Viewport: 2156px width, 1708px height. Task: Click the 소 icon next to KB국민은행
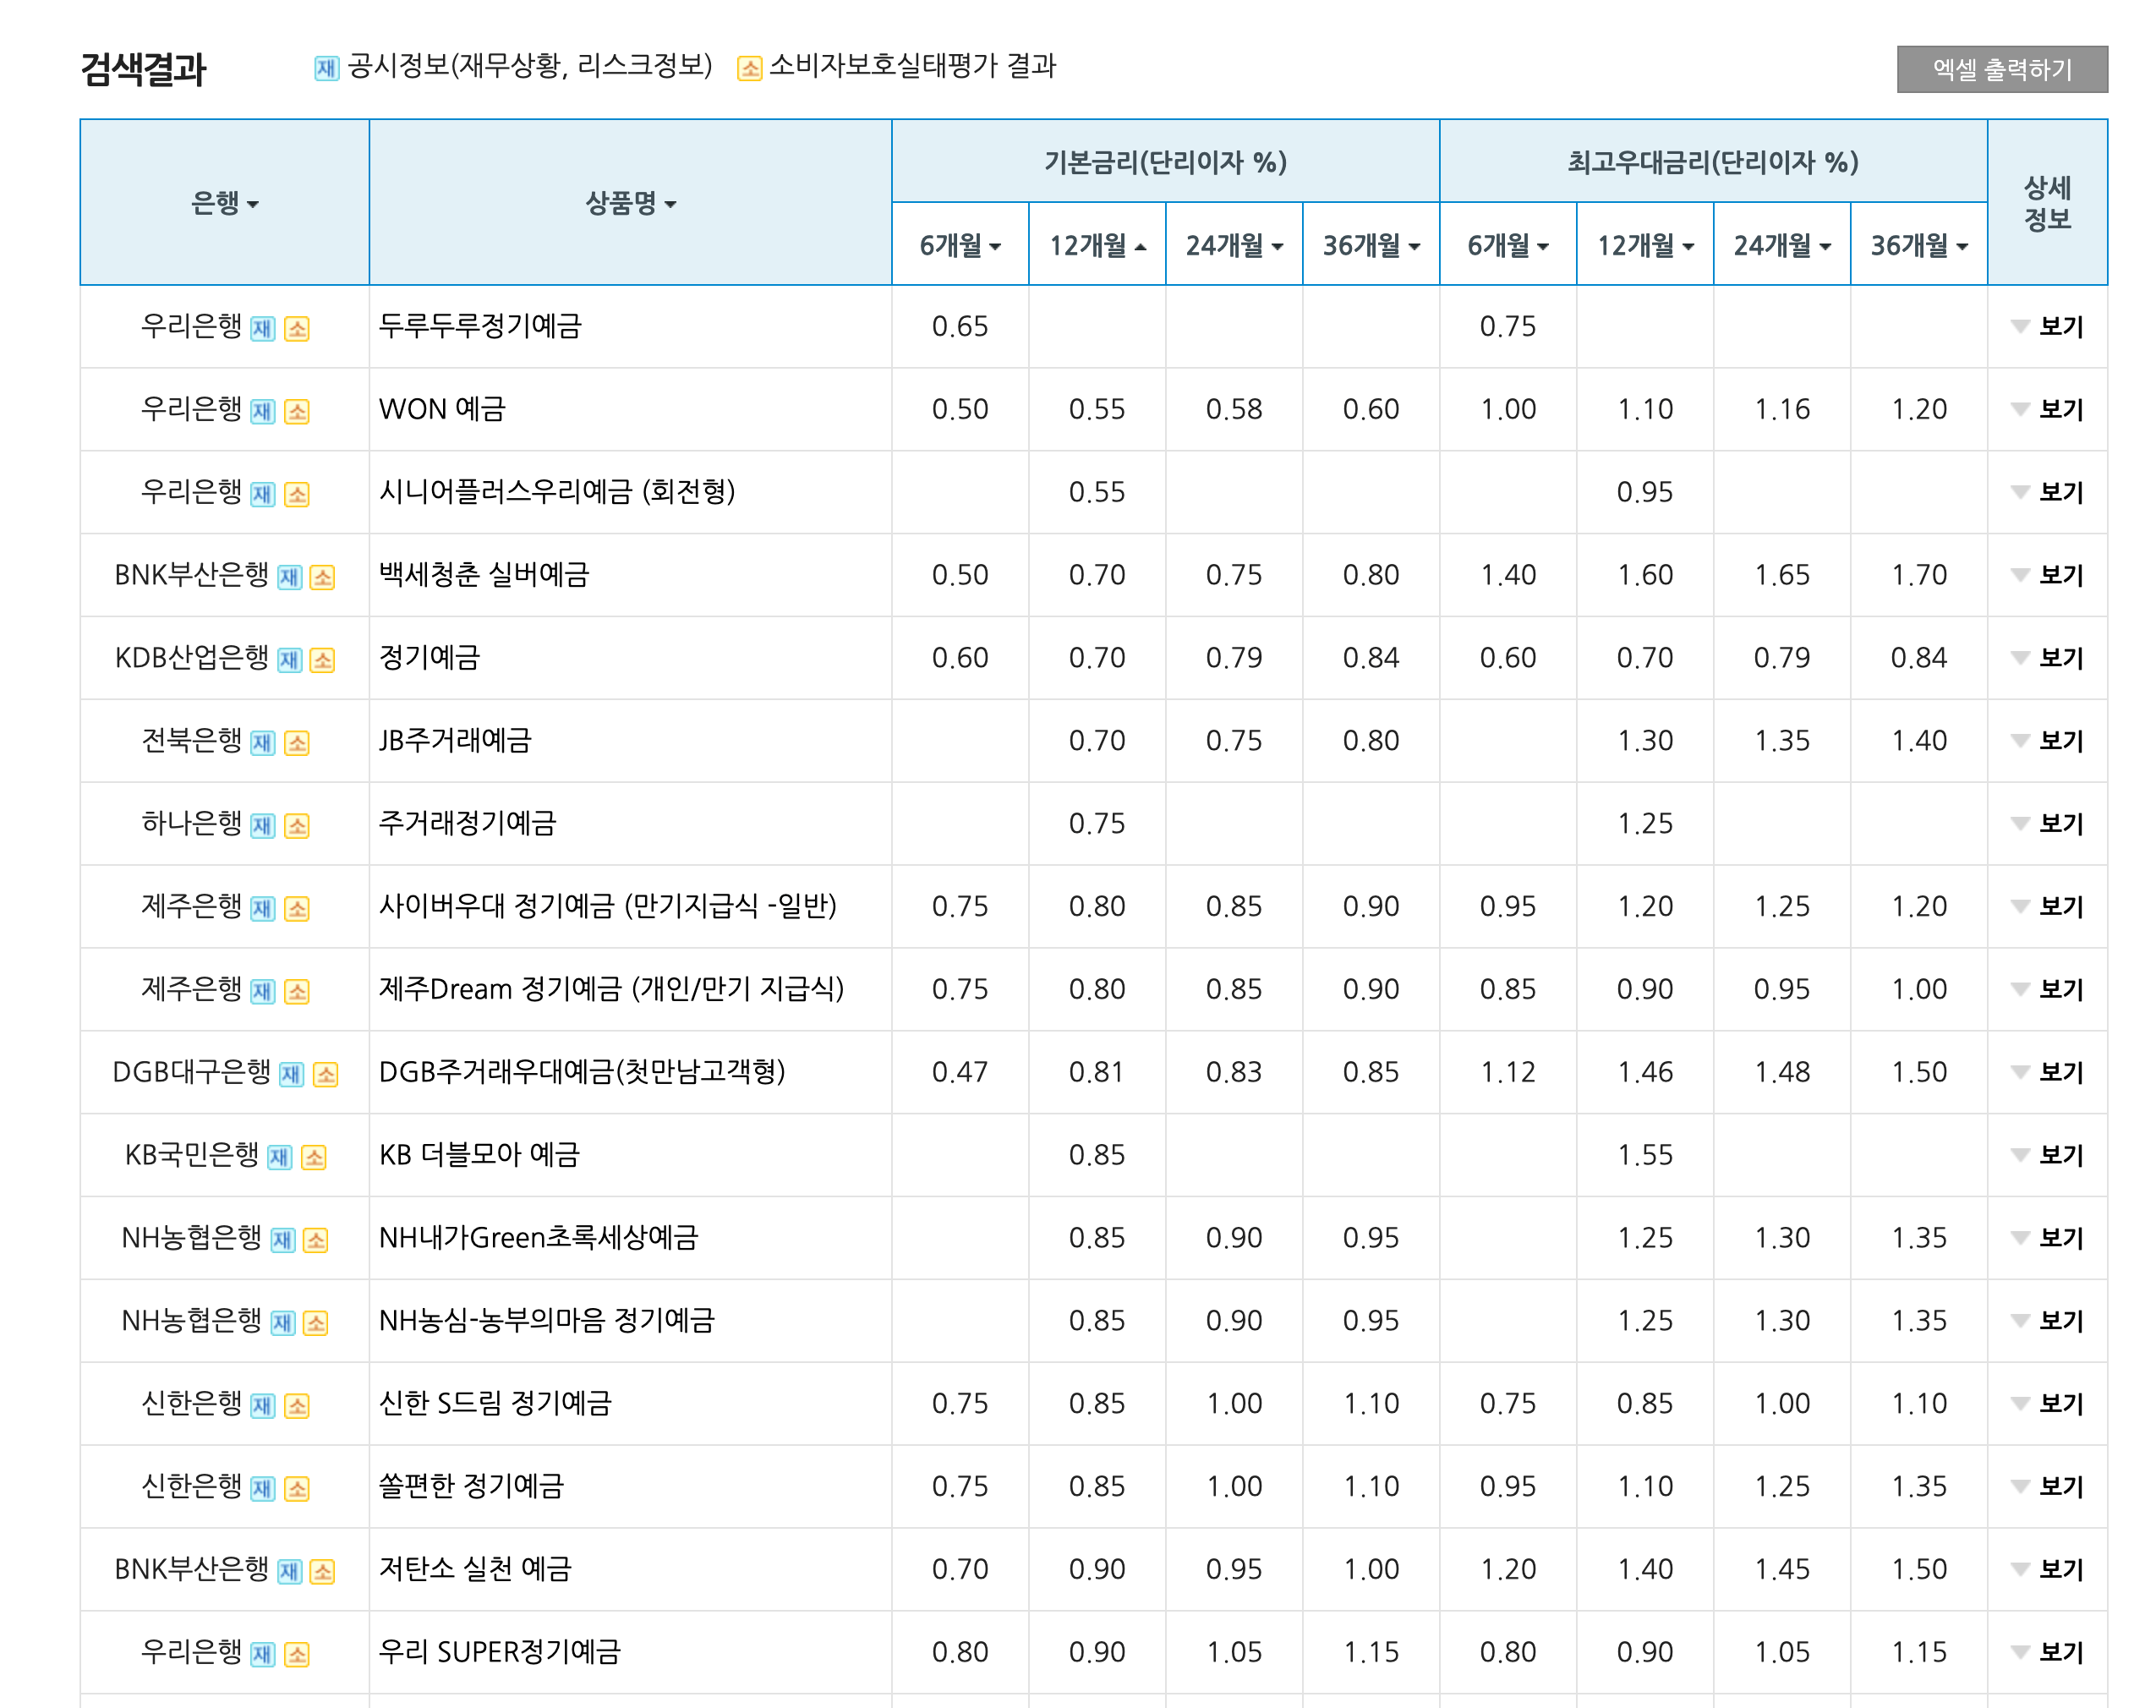point(314,1158)
